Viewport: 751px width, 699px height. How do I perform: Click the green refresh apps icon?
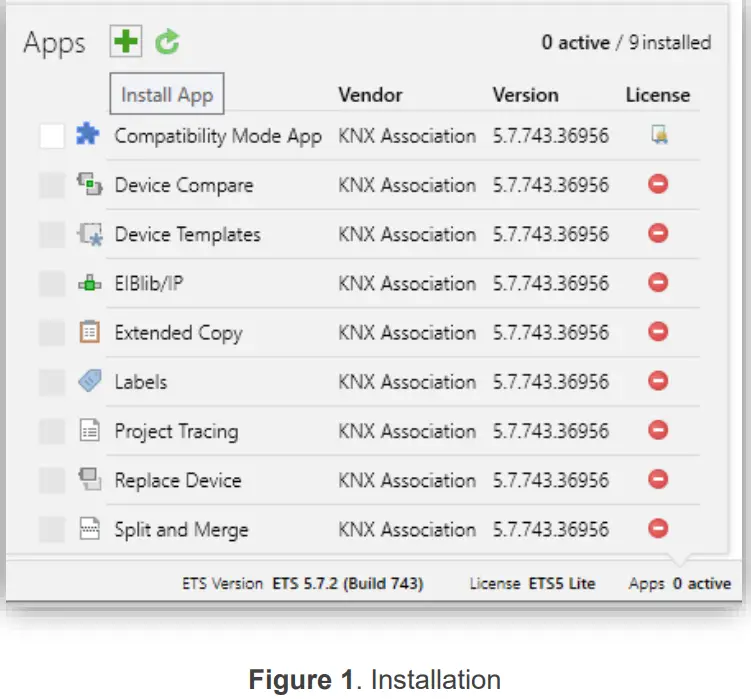coord(167,42)
